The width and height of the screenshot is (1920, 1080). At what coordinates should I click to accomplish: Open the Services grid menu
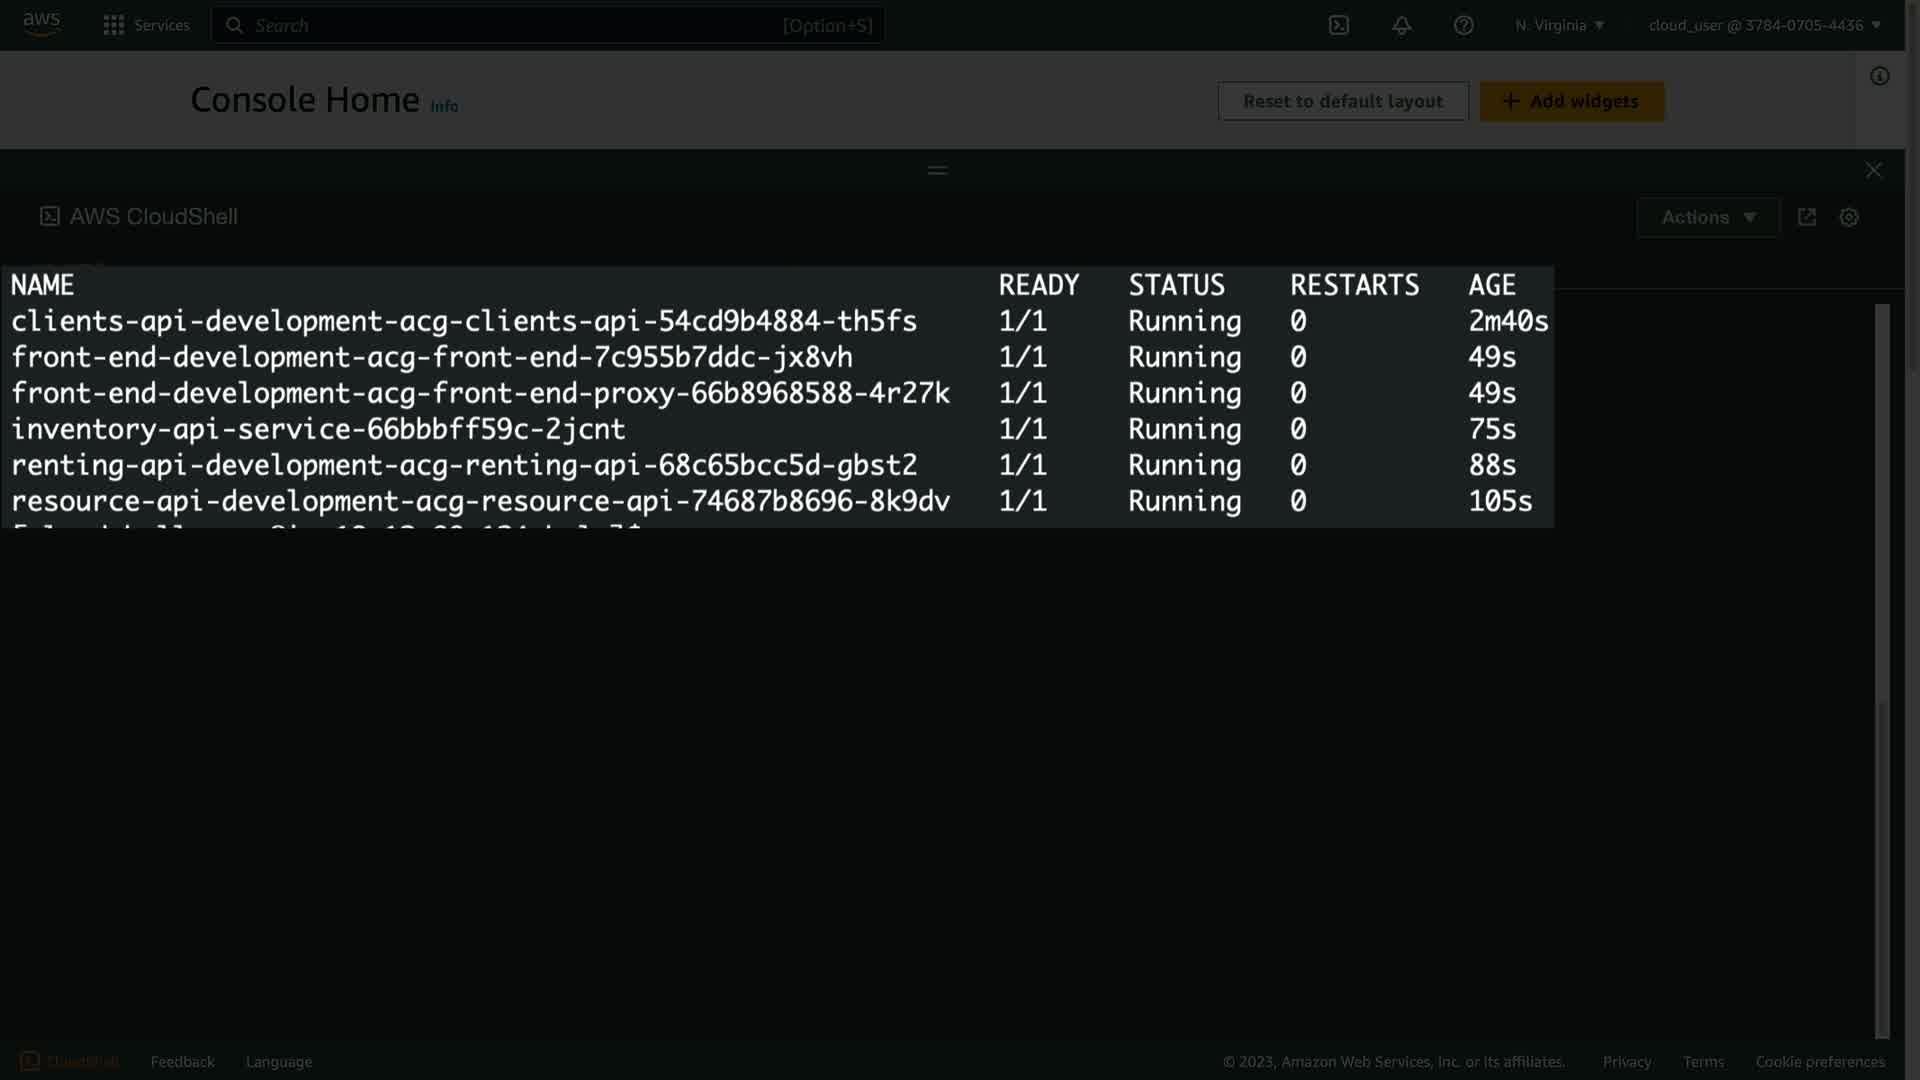click(146, 25)
